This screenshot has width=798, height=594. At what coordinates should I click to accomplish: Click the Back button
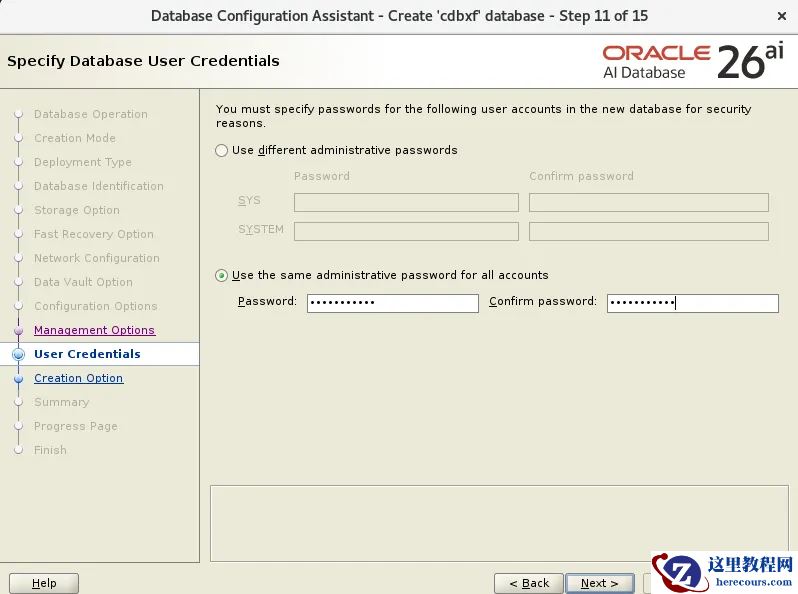point(529,583)
